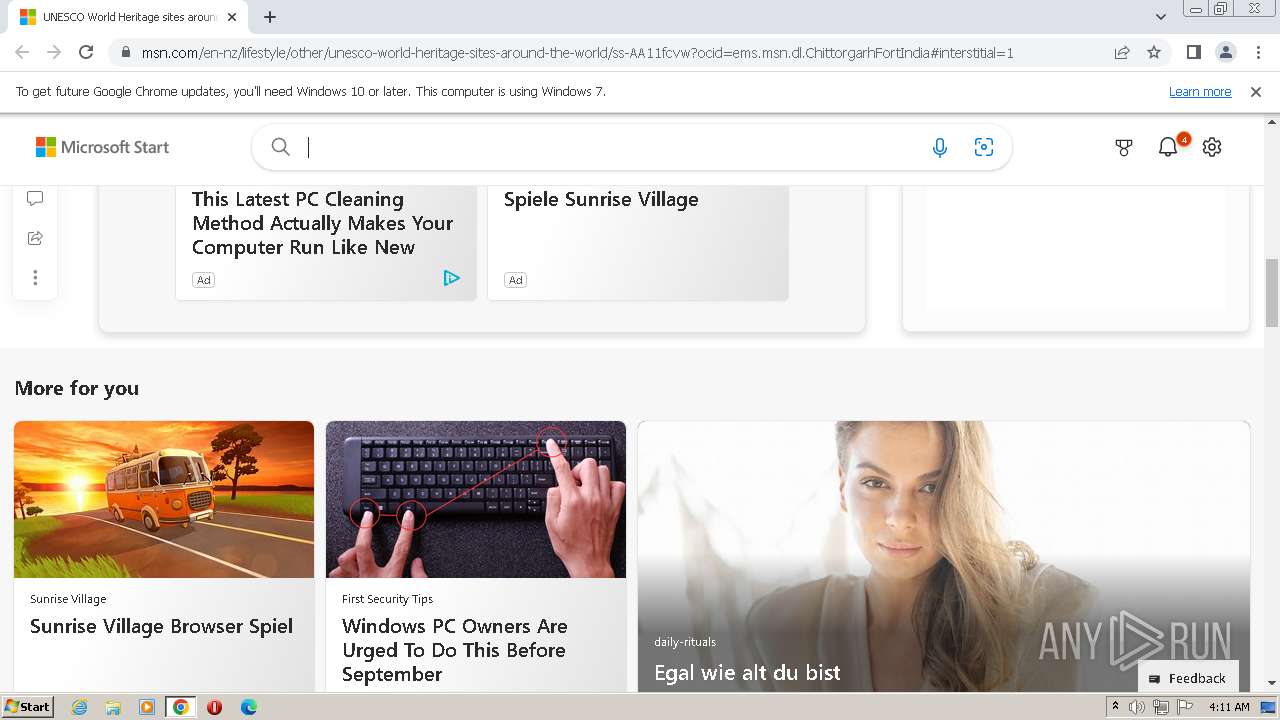Screen dimensions: 1280x720
Task: Open the comments icon in sidebar
Action: tap(35, 198)
